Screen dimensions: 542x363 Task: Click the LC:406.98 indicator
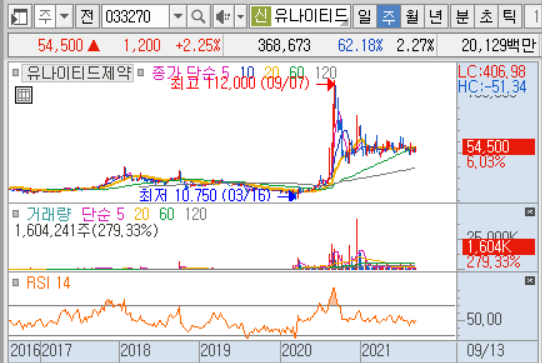tap(492, 72)
